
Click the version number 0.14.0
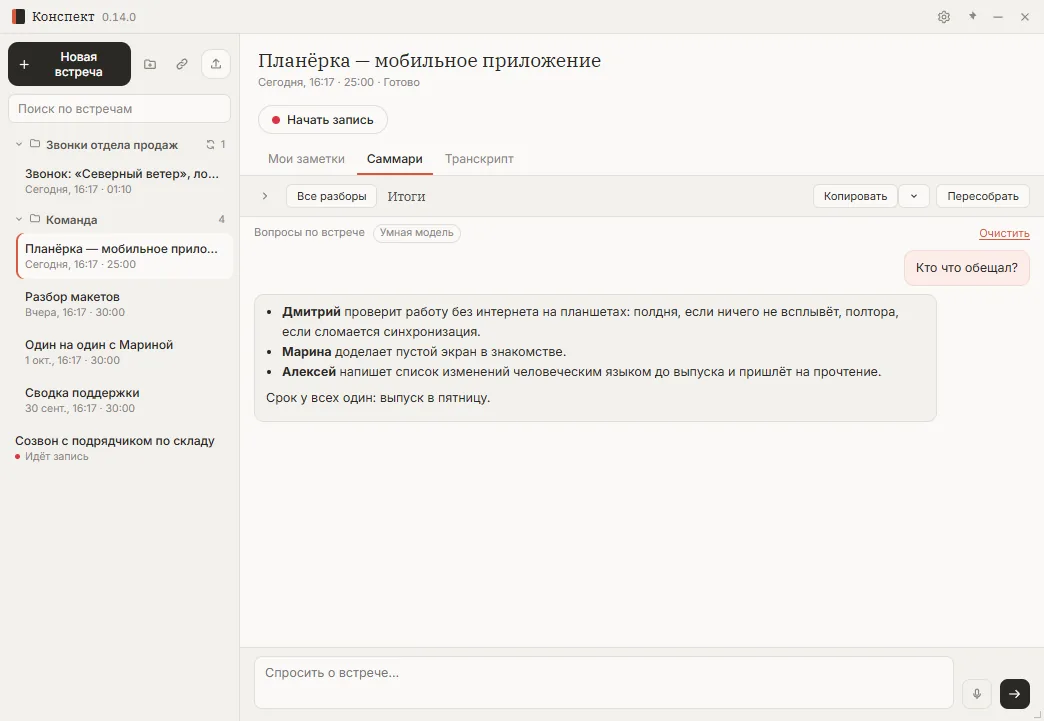click(x=119, y=17)
